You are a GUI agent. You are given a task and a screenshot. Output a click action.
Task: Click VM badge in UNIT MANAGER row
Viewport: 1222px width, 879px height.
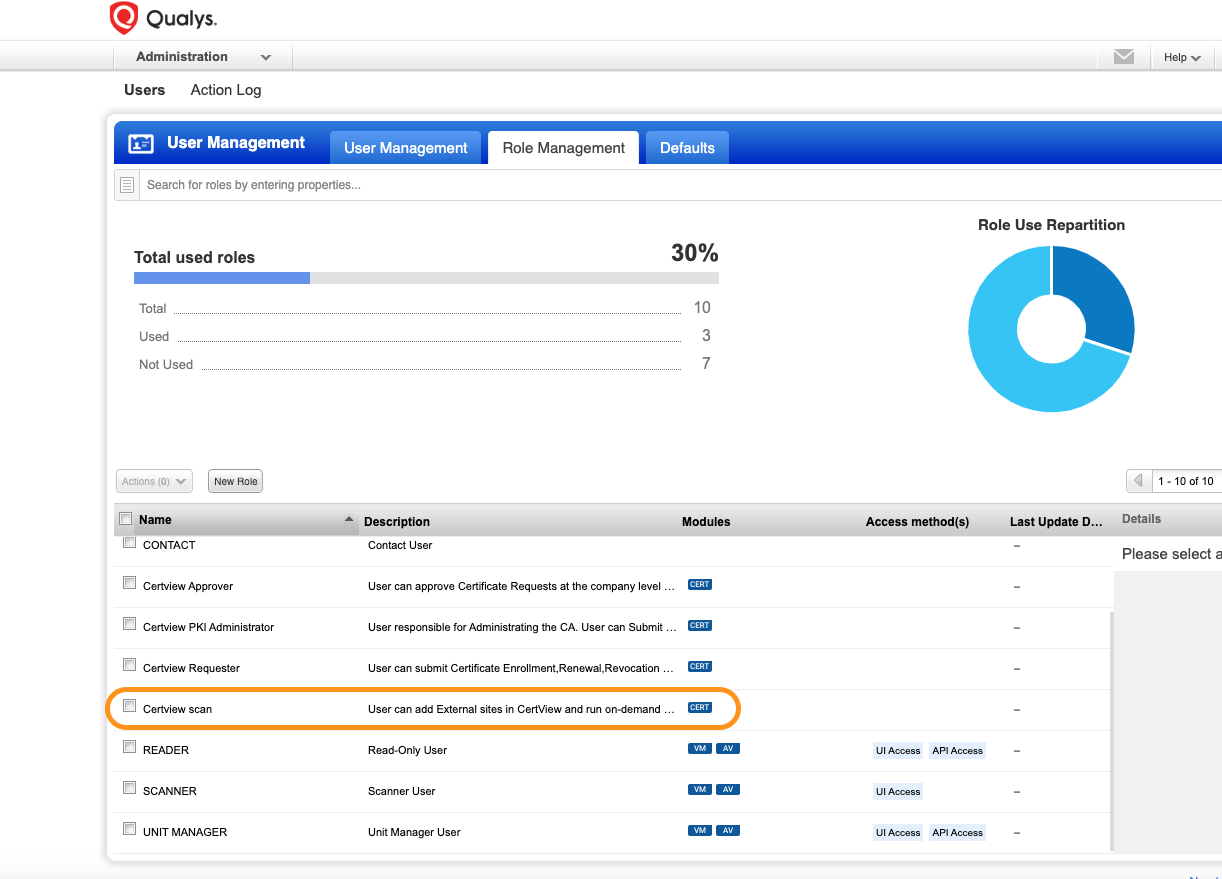pyautogui.click(x=700, y=831)
